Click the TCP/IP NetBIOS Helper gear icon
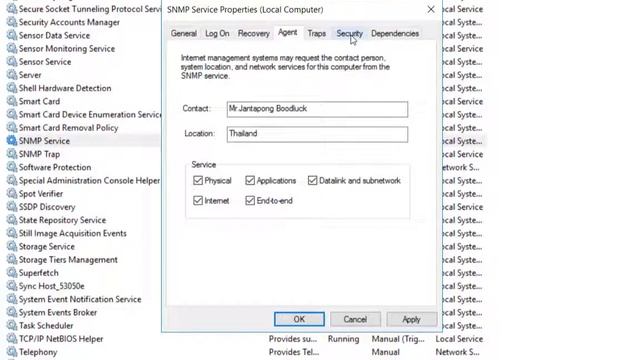The image size is (640, 360). (x=12, y=339)
